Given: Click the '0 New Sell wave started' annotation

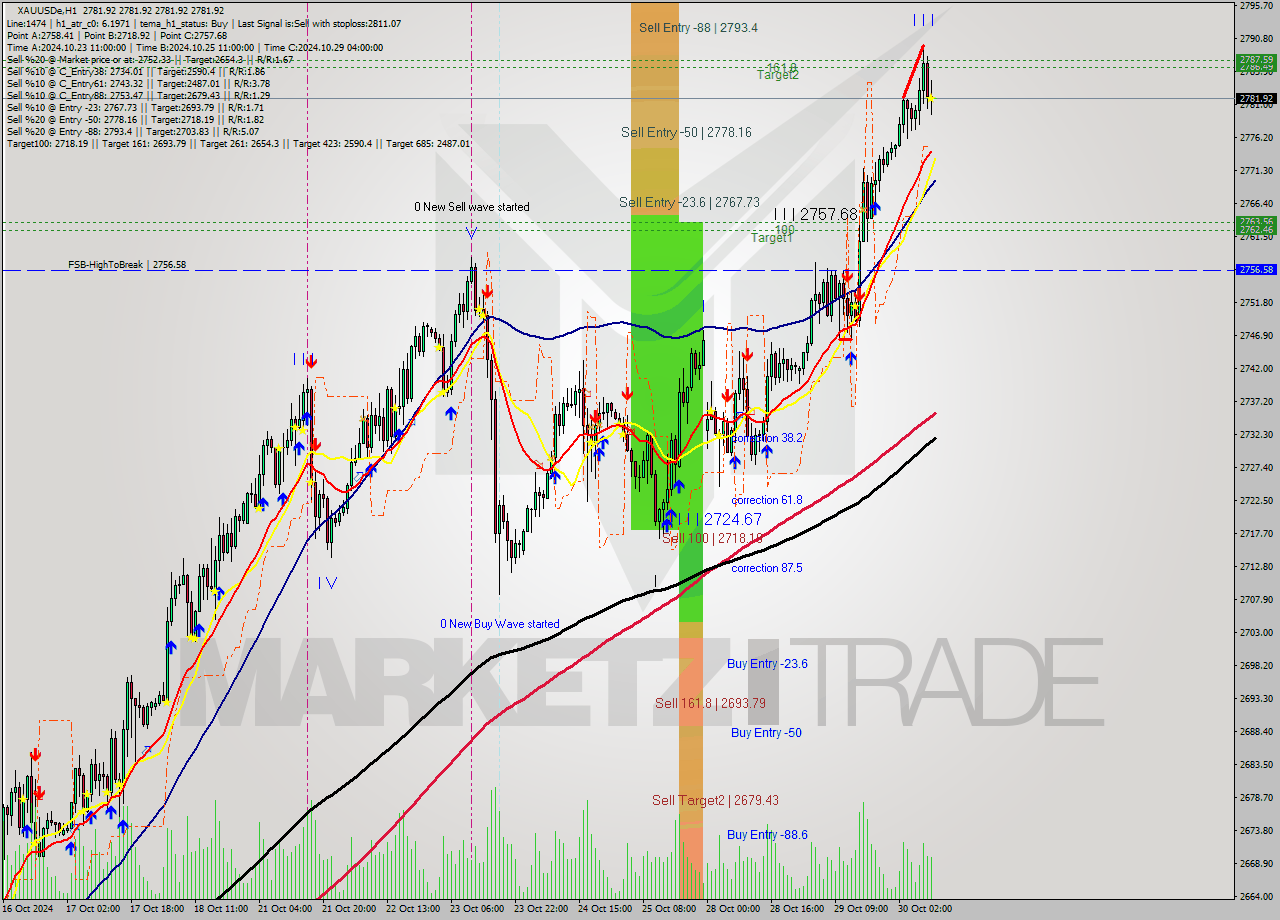Looking at the screenshot, I should 472,207.
